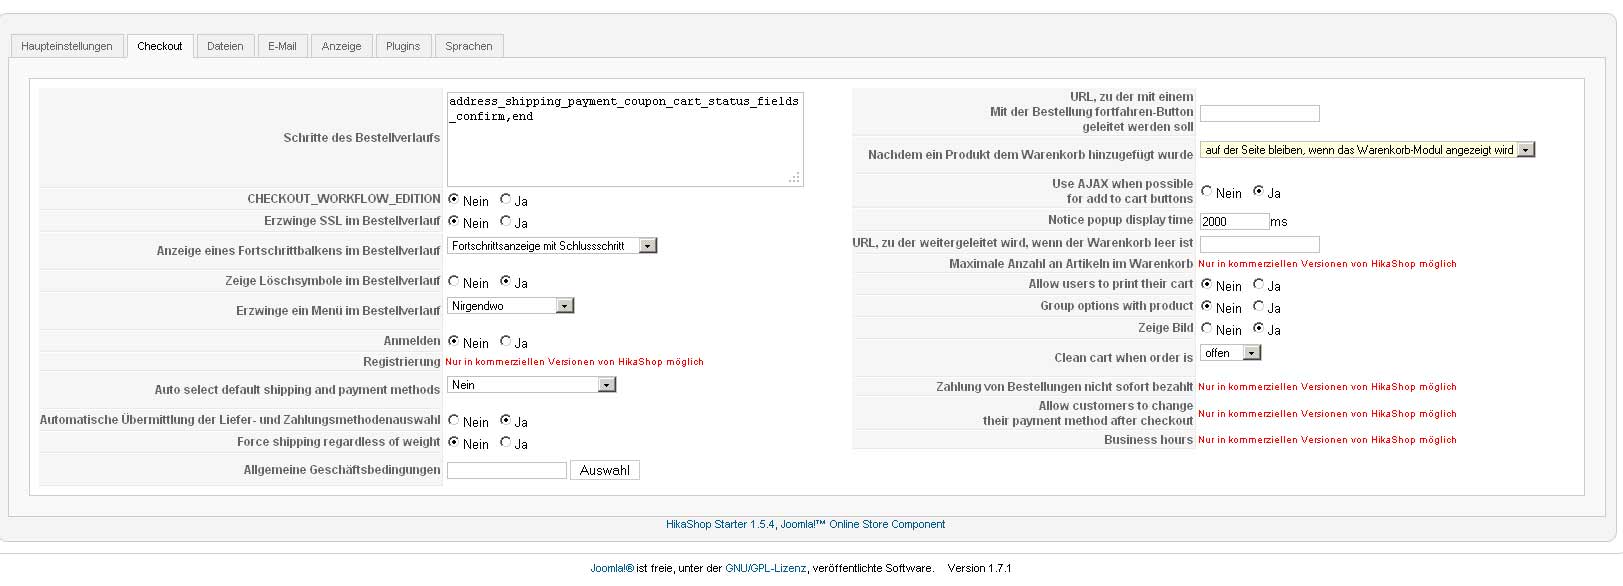Open the Dateien tab

(225, 46)
